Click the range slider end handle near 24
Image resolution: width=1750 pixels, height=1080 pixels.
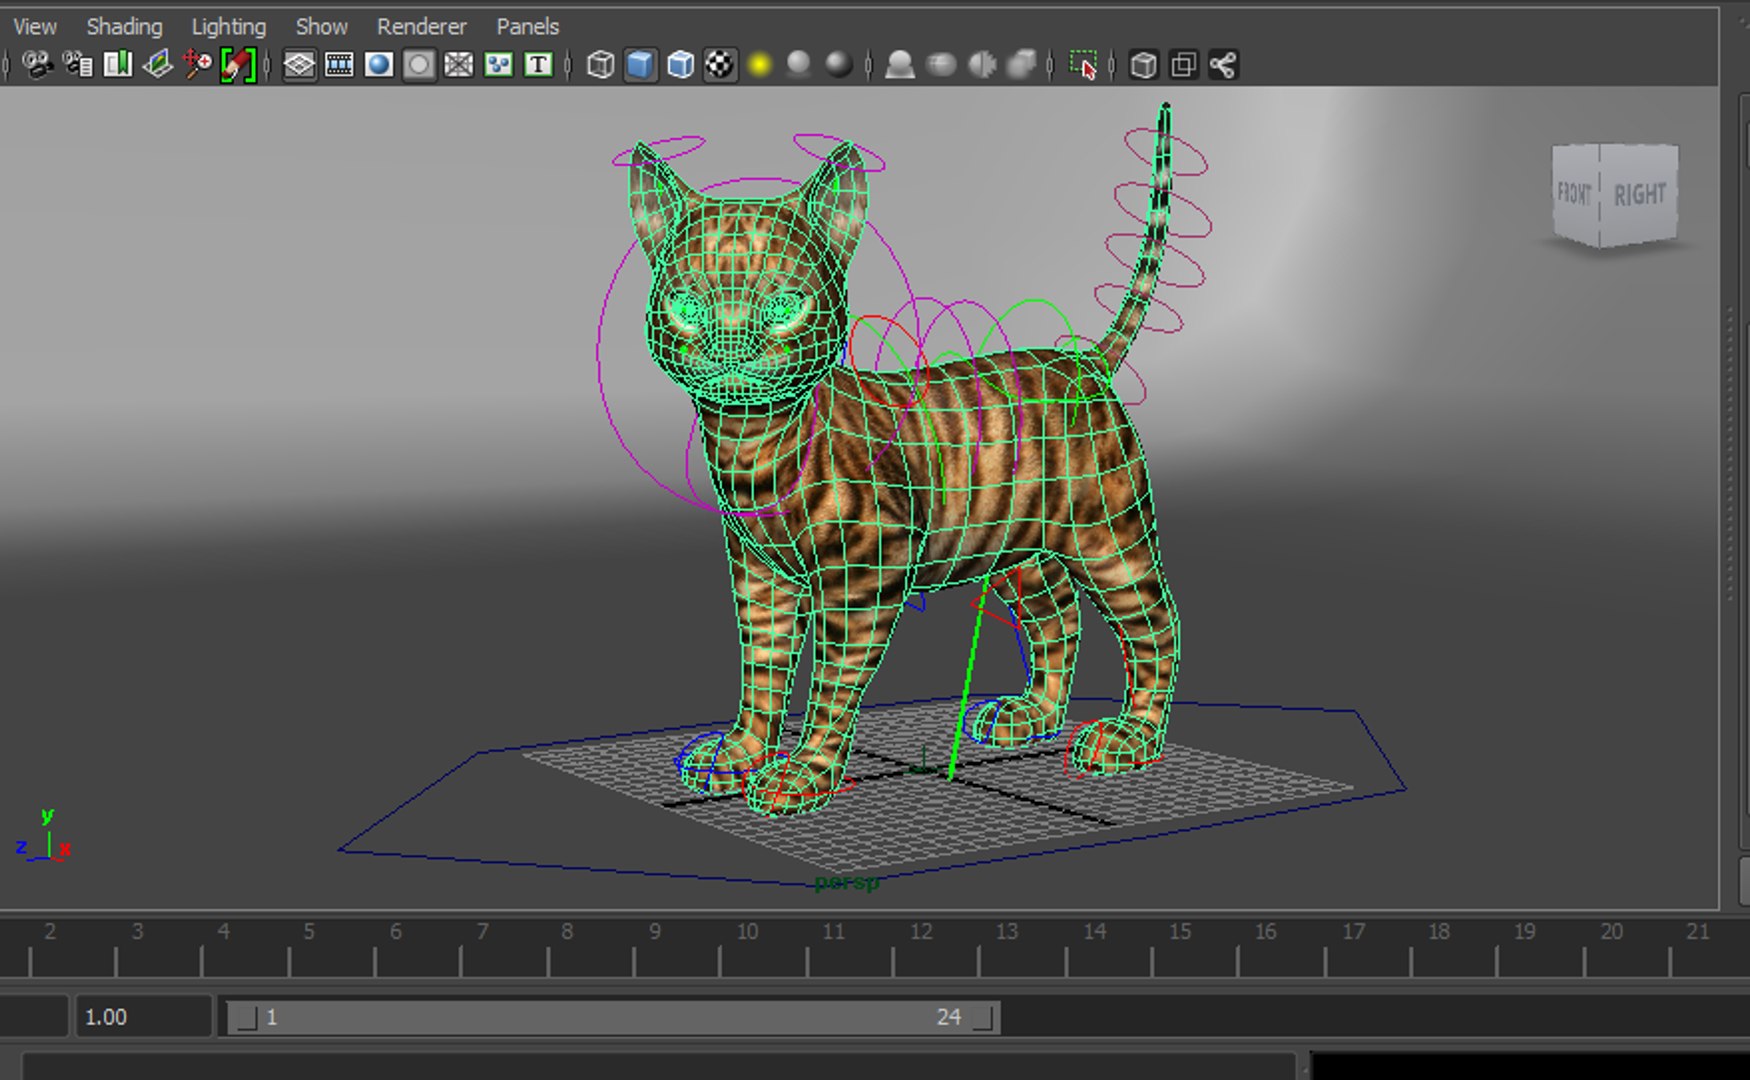984,1018
